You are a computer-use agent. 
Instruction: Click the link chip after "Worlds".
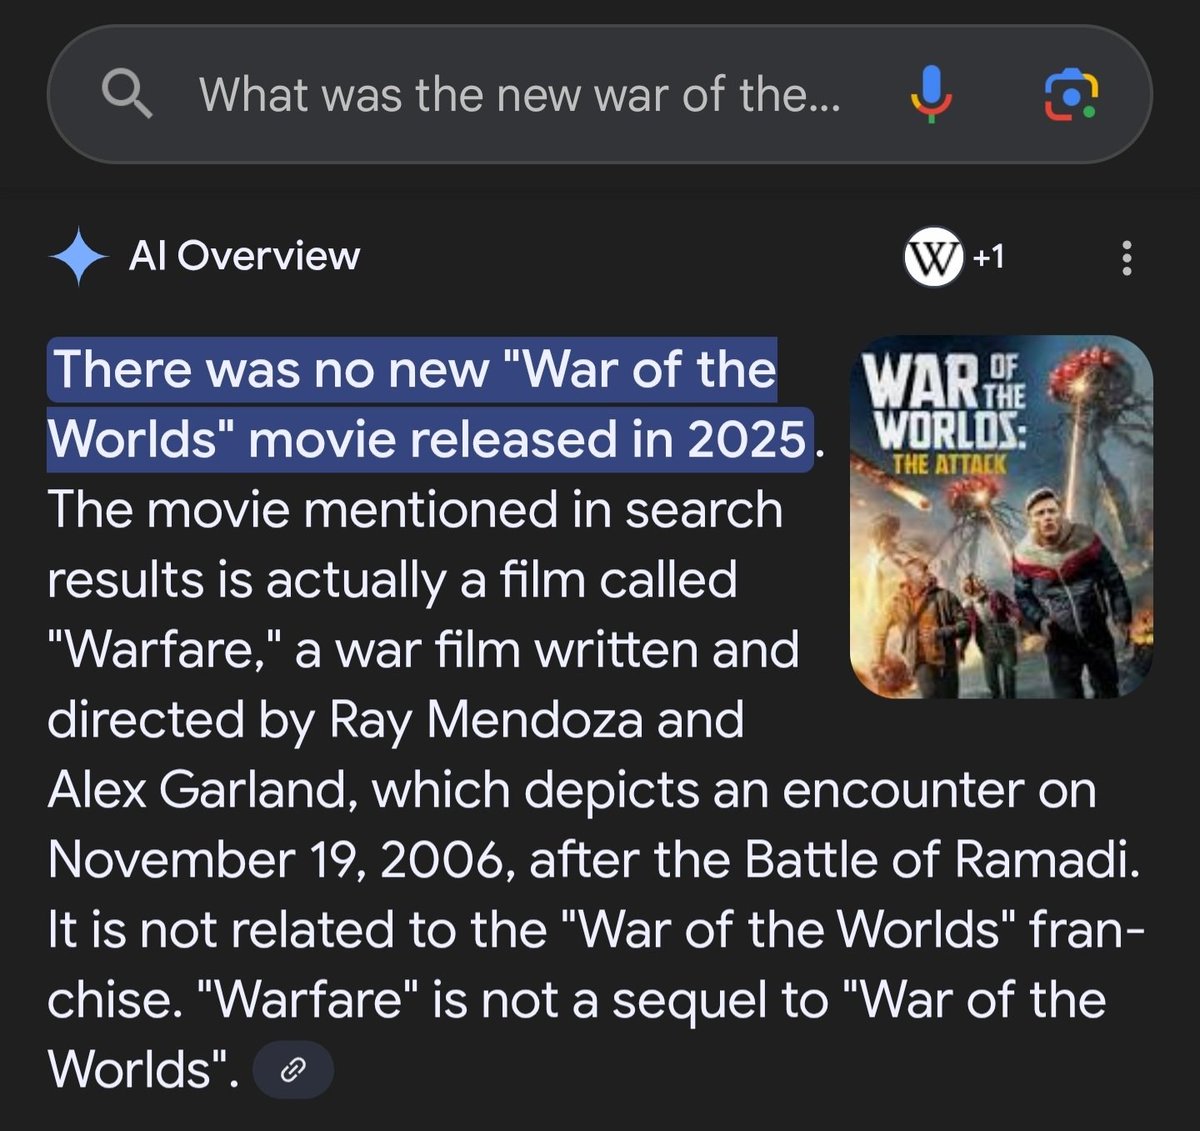pos(292,1071)
